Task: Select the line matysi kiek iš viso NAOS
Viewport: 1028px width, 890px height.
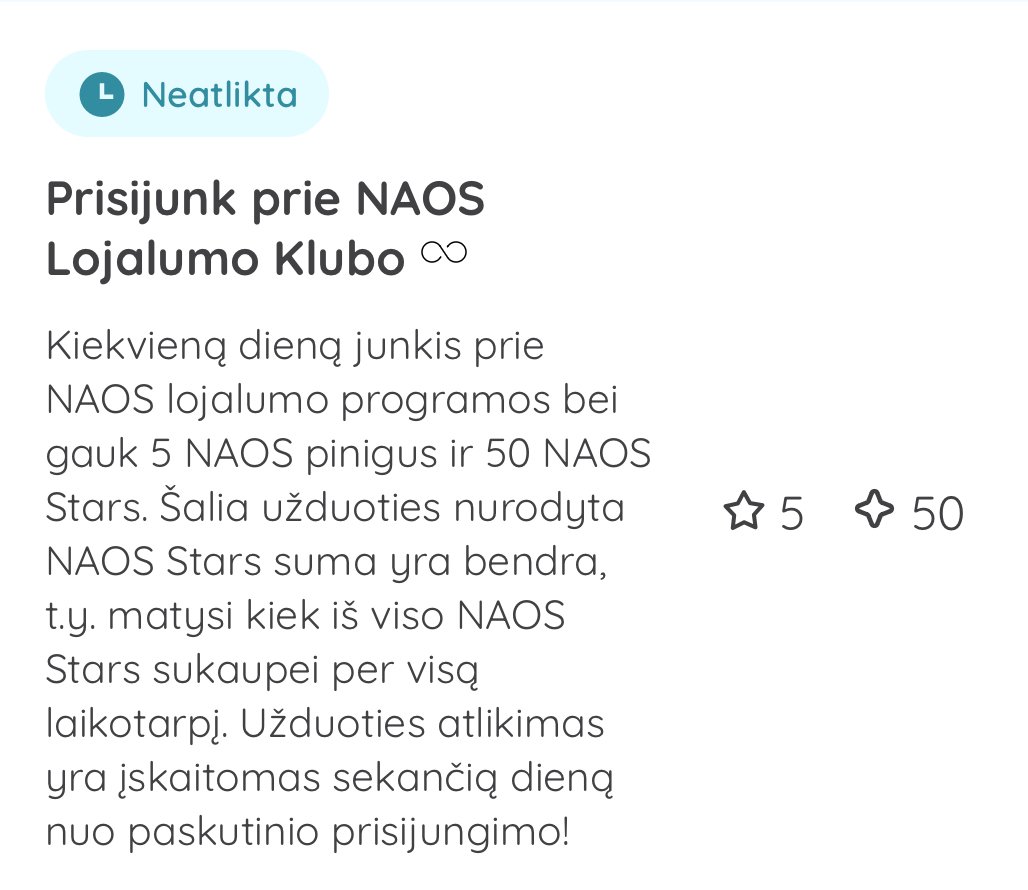Action: [336, 617]
